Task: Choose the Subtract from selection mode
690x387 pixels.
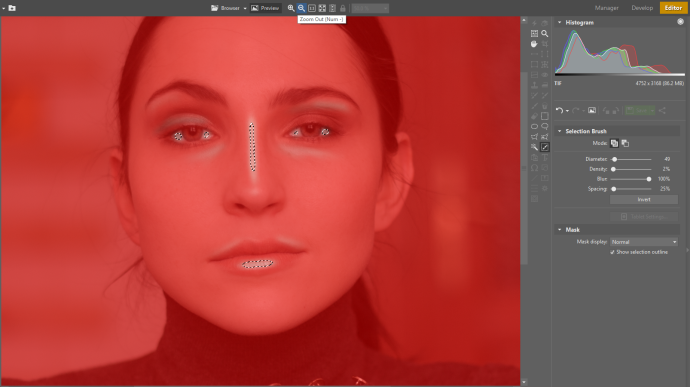Action: tap(625, 143)
